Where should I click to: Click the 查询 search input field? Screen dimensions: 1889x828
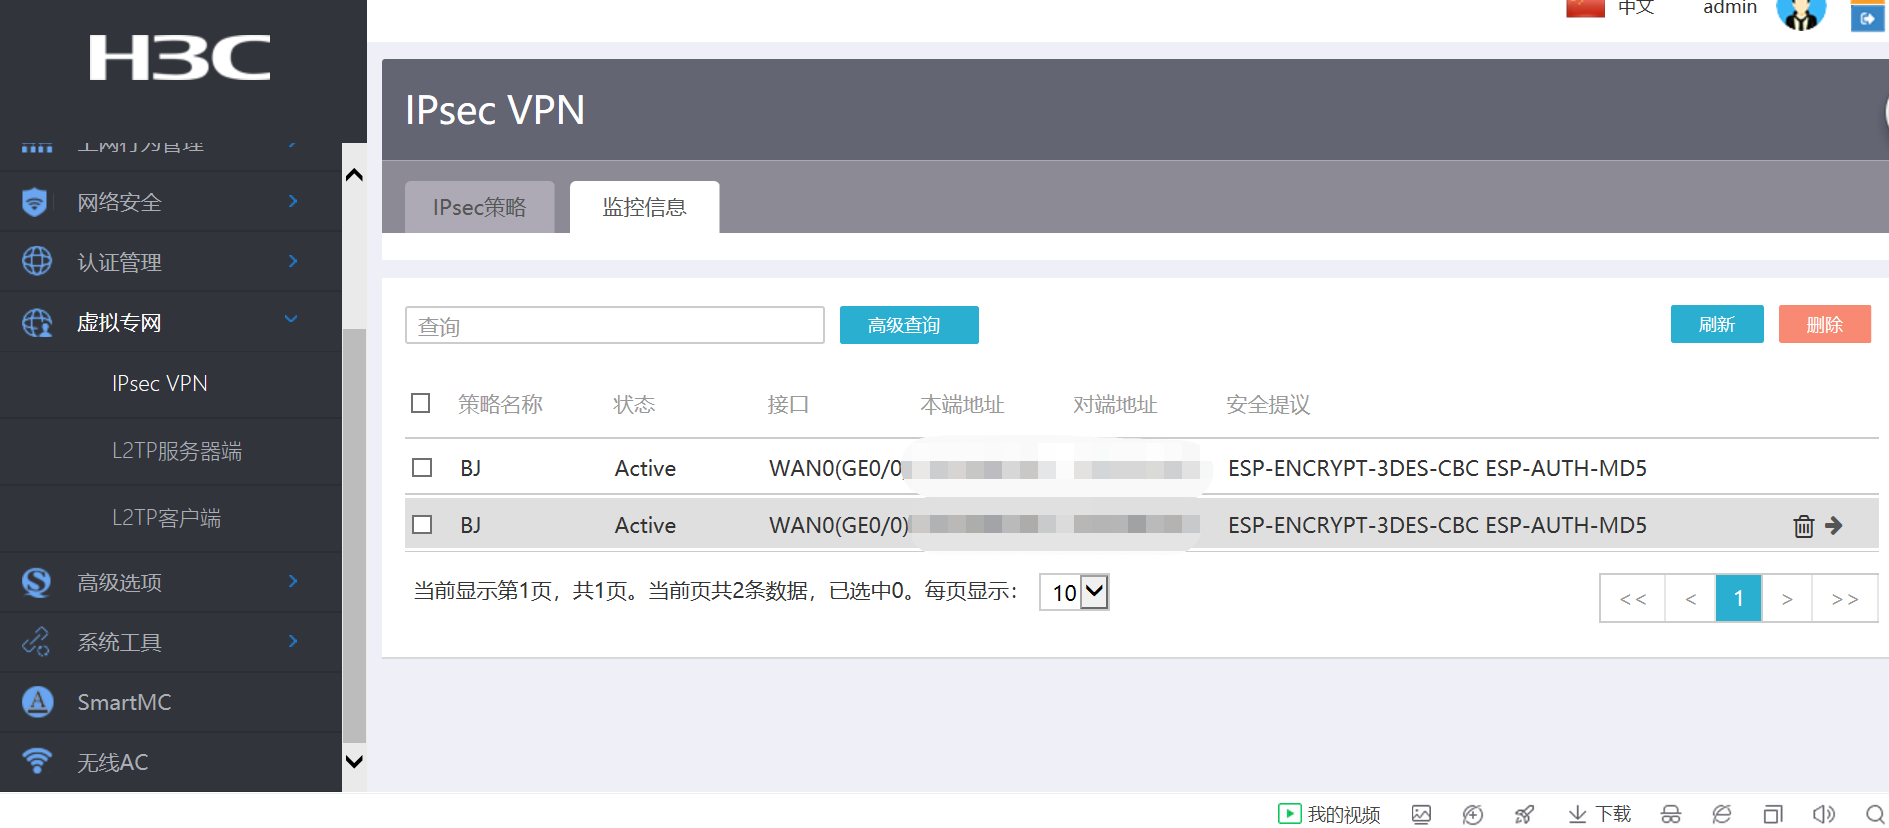coord(615,325)
